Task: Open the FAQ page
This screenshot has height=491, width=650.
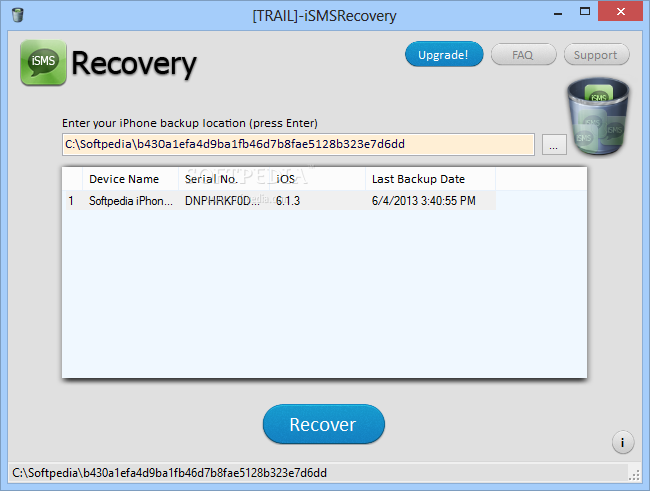Action: (523, 55)
